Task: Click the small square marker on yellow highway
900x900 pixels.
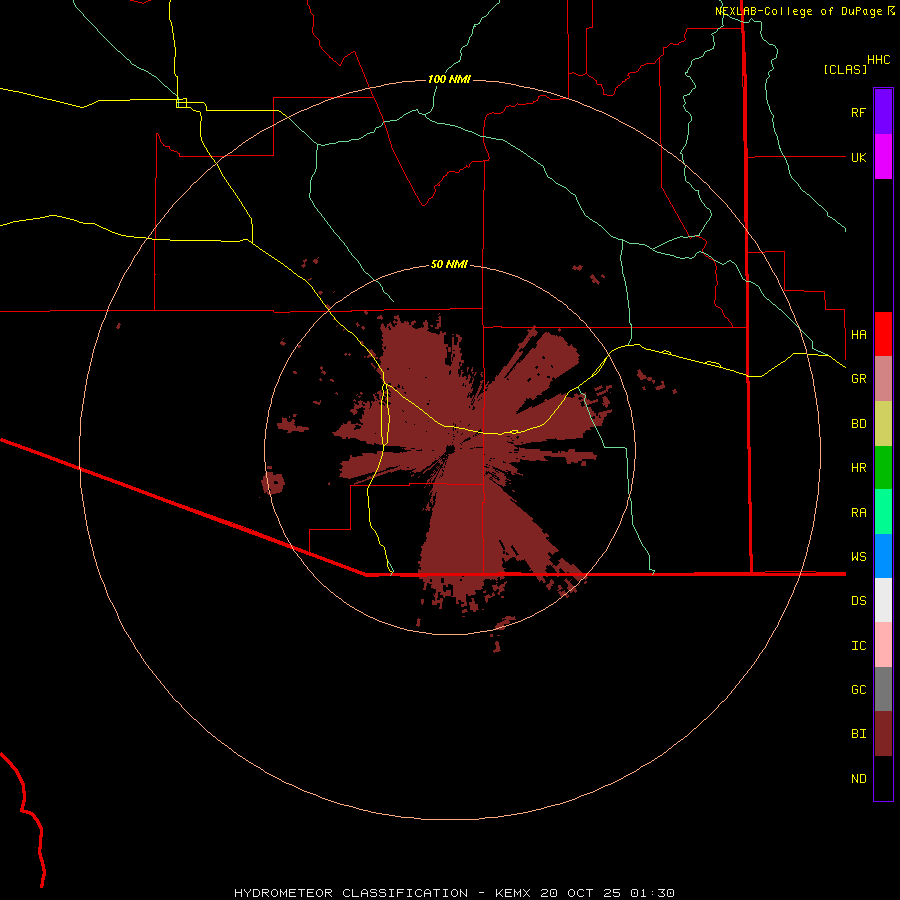Action: pos(181,103)
